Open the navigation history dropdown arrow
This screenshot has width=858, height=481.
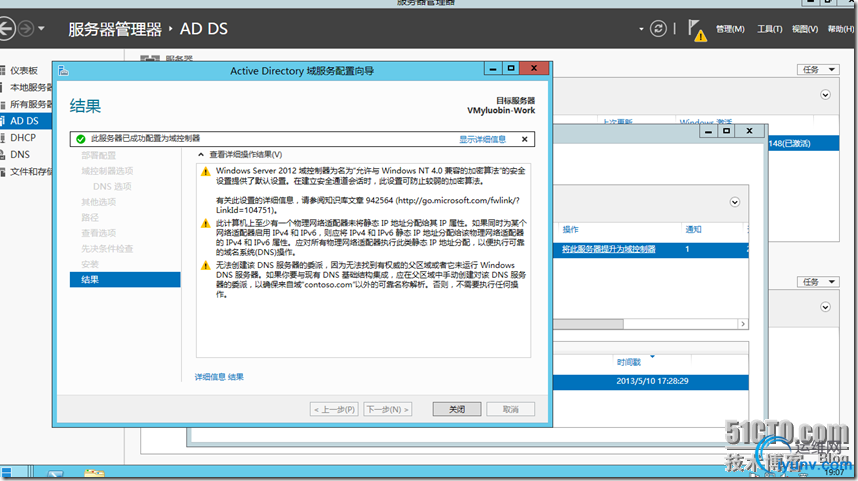coord(42,28)
